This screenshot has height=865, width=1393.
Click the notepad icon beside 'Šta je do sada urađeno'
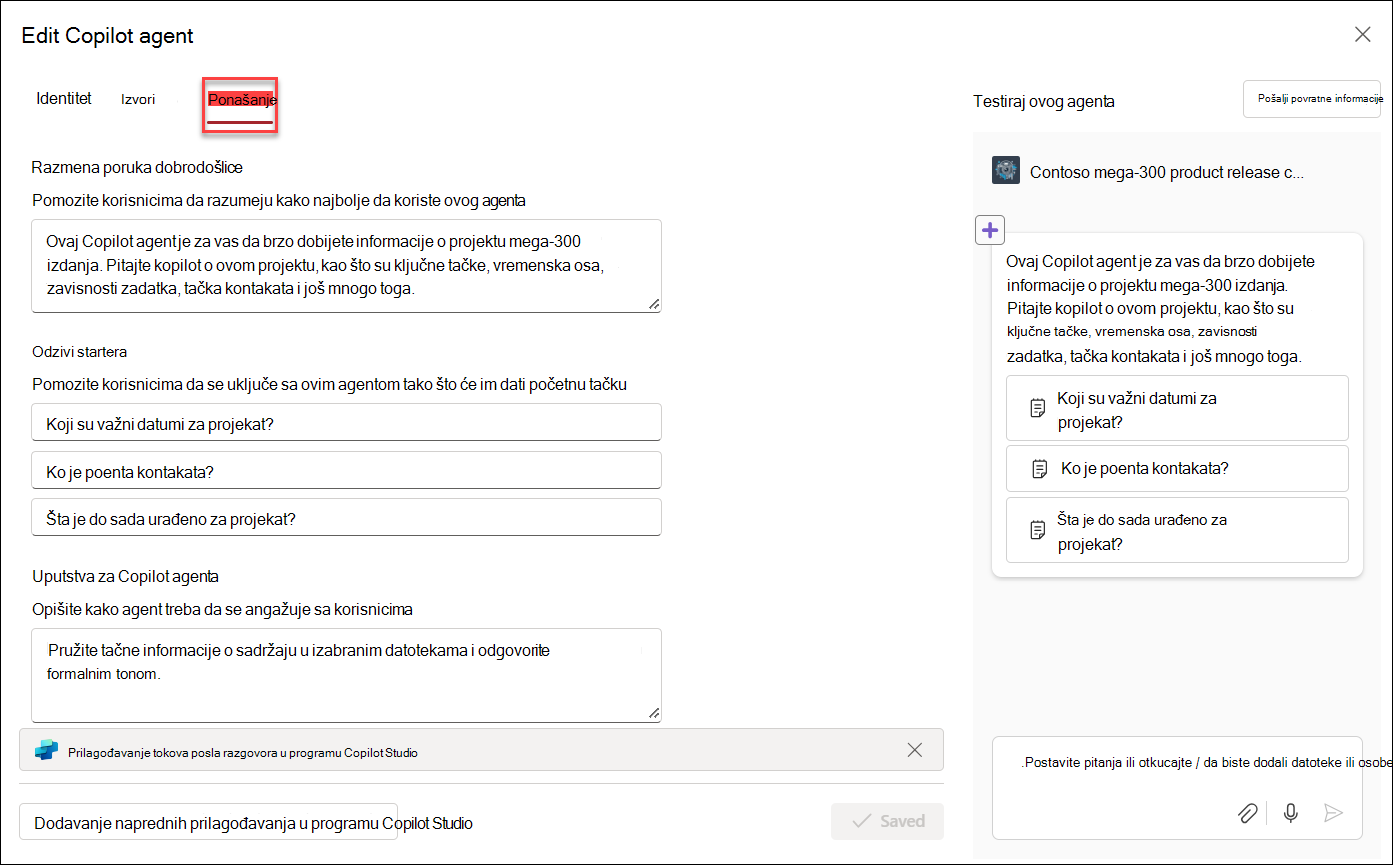(1038, 530)
